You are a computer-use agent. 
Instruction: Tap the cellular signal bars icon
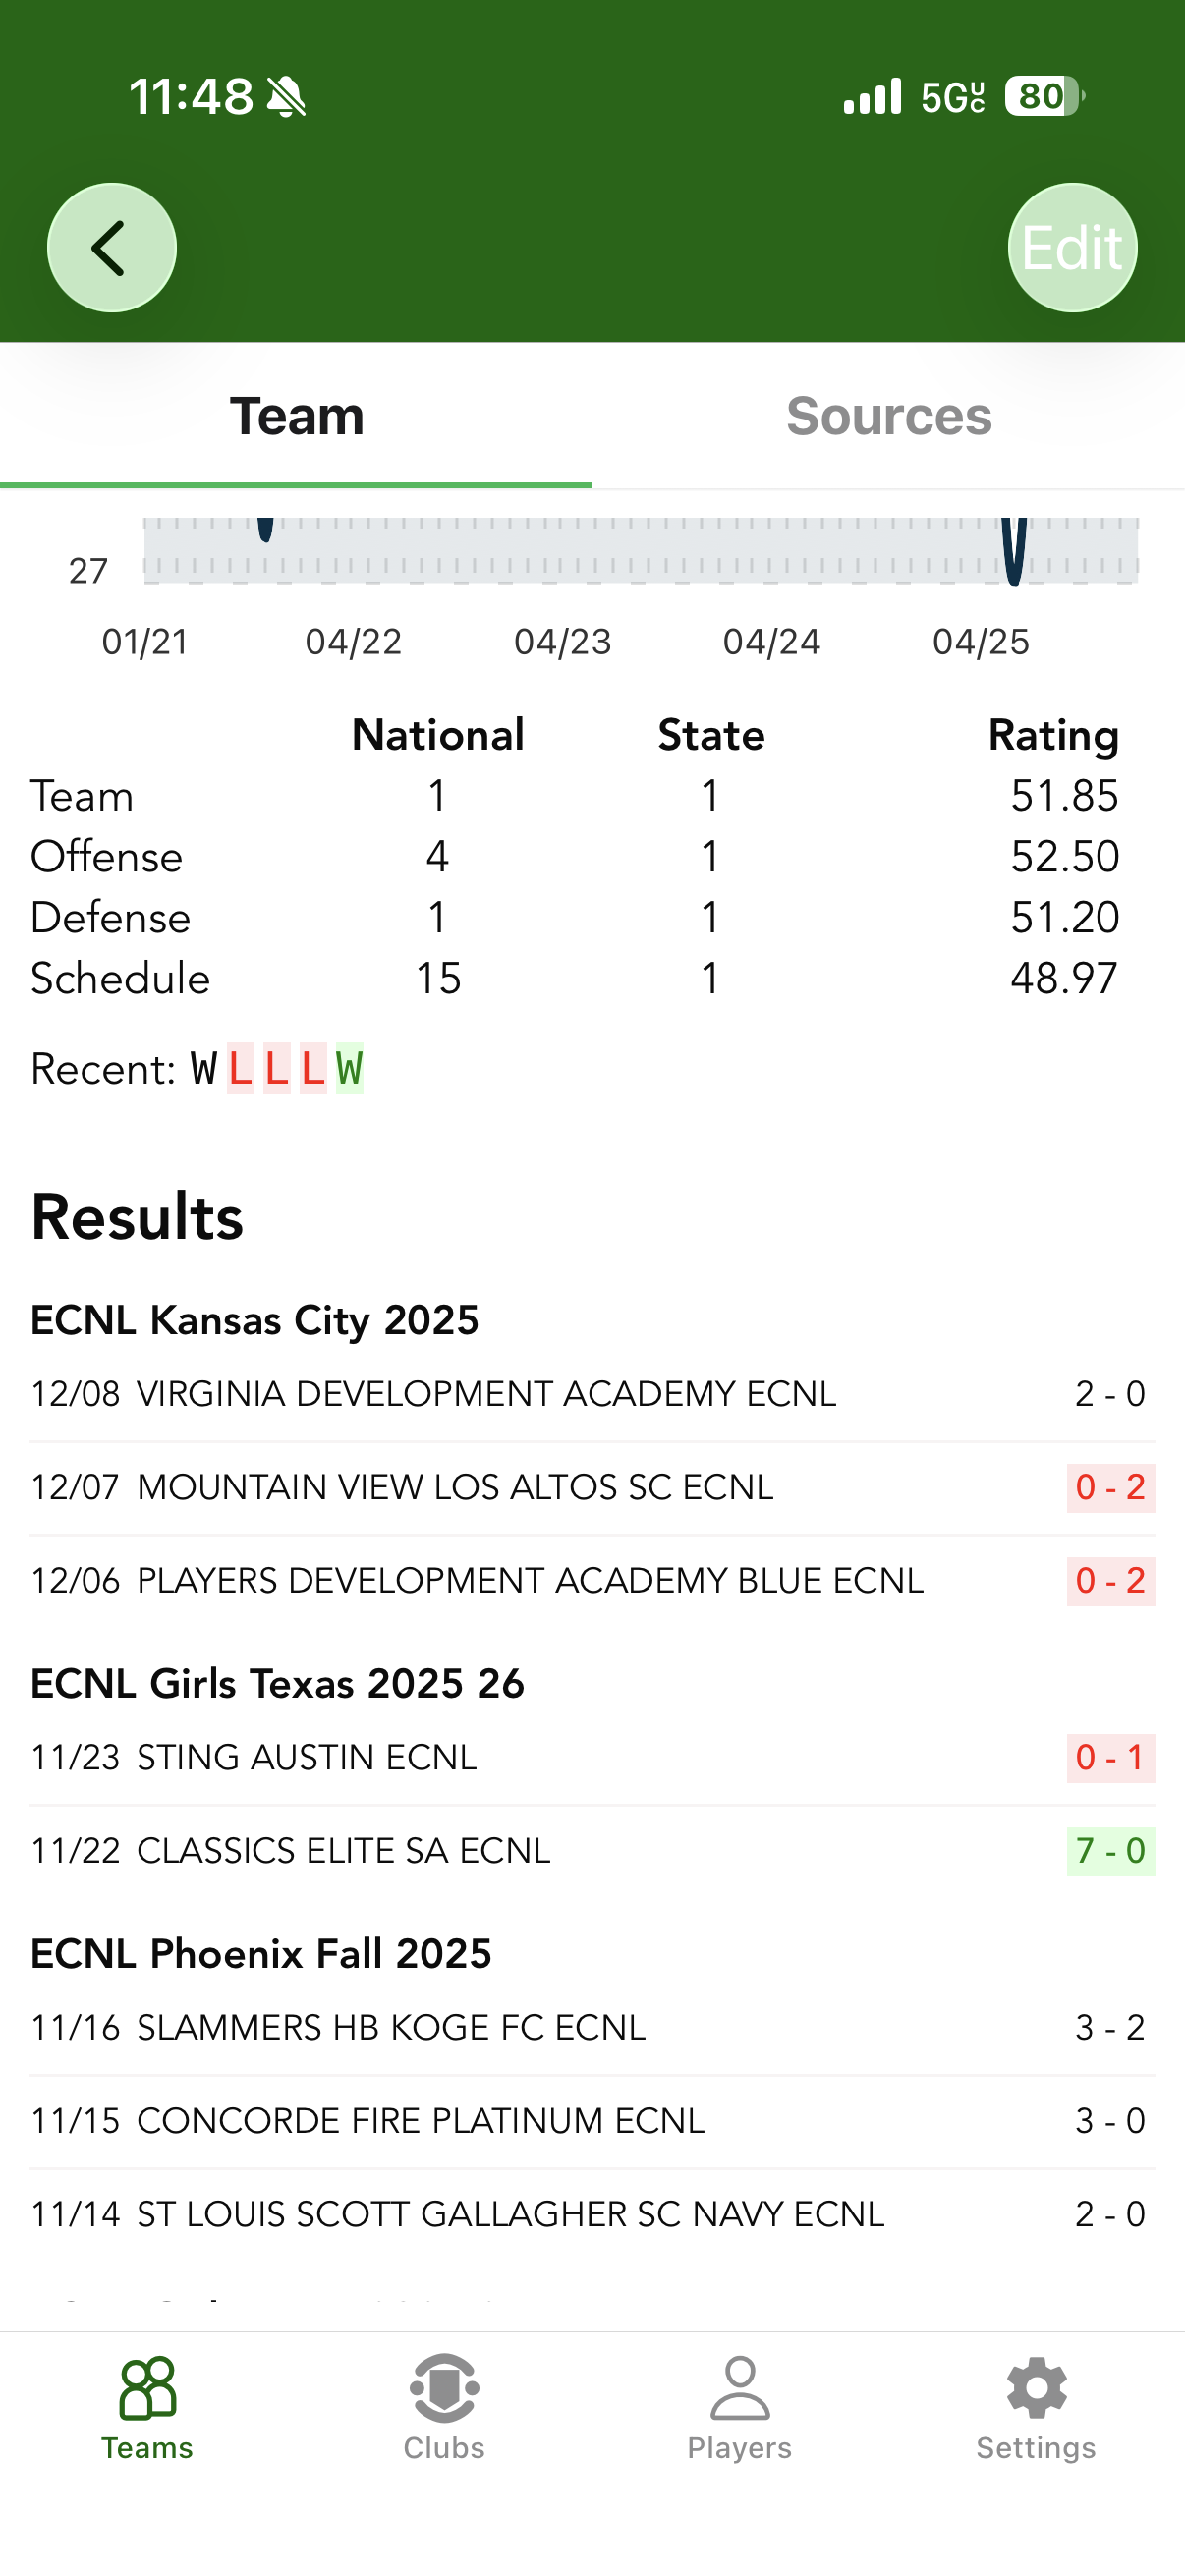[872, 97]
